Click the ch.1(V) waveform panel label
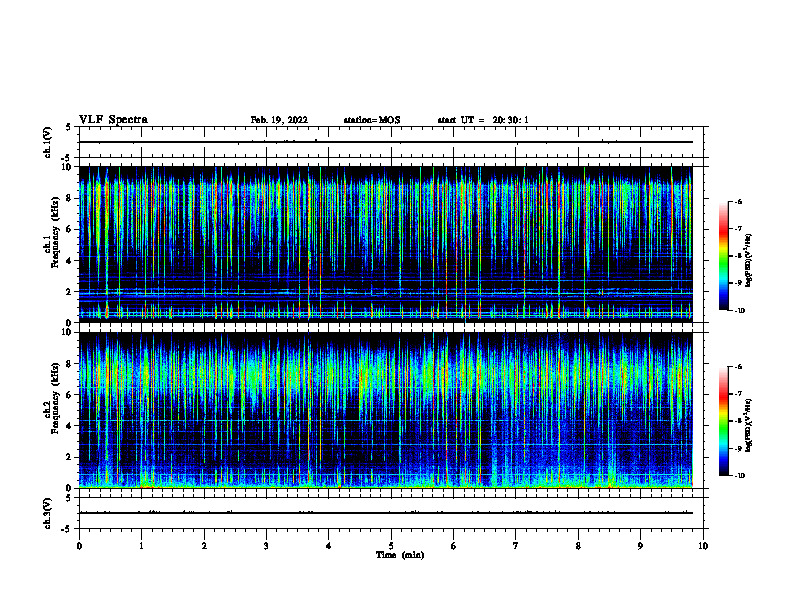 coord(48,142)
